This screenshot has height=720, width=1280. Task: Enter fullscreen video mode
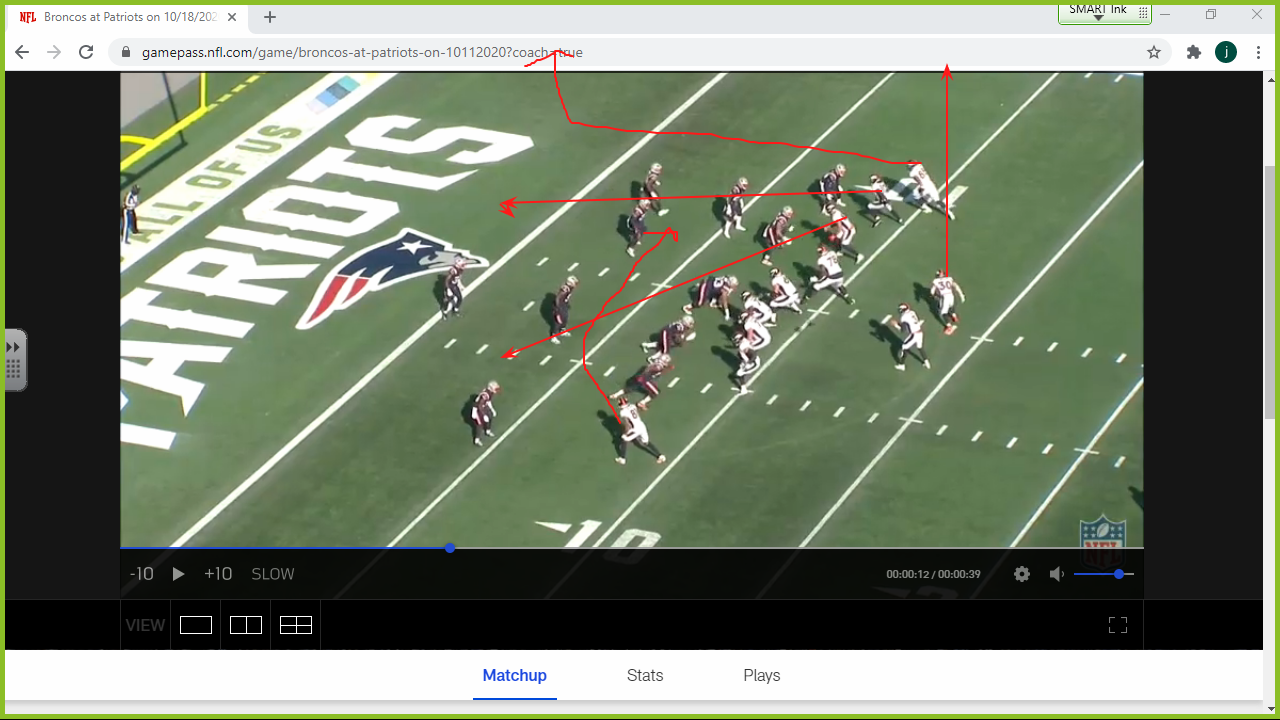(x=1118, y=625)
